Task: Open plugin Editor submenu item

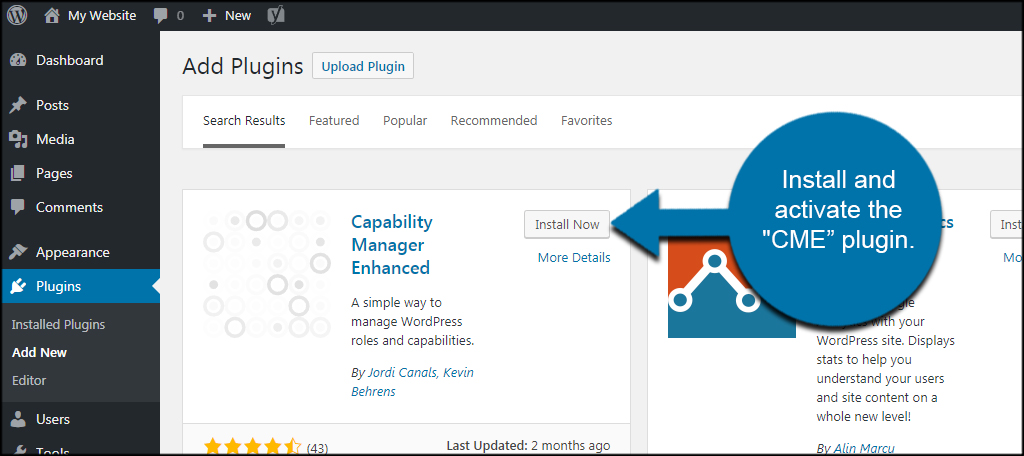Action: point(29,380)
